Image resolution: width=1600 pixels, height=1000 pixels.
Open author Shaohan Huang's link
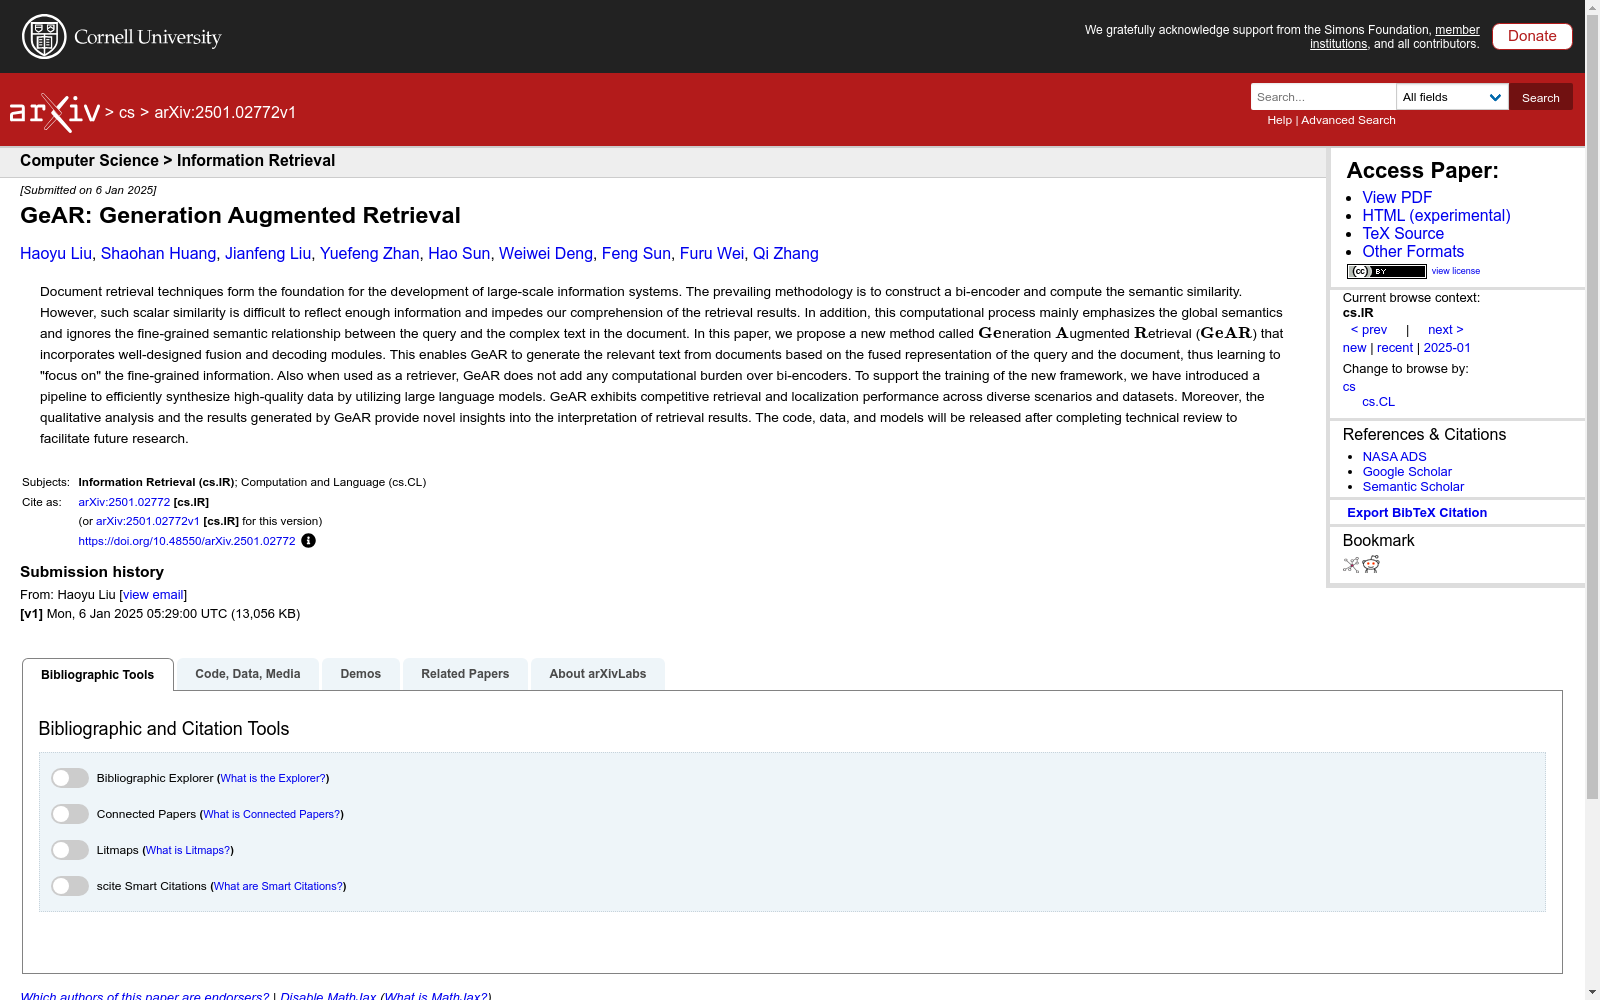click(x=158, y=254)
